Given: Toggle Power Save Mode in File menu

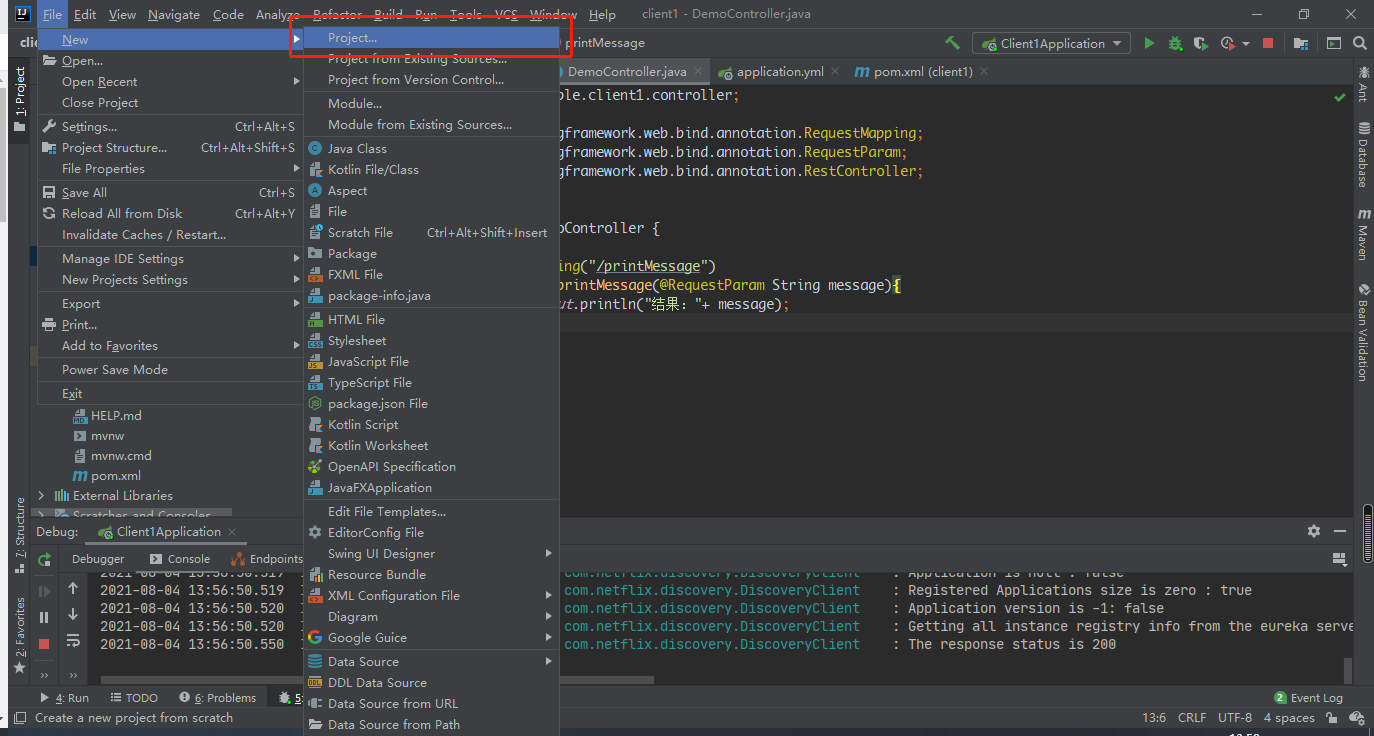Looking at the screenshot, I should [170, 370].
